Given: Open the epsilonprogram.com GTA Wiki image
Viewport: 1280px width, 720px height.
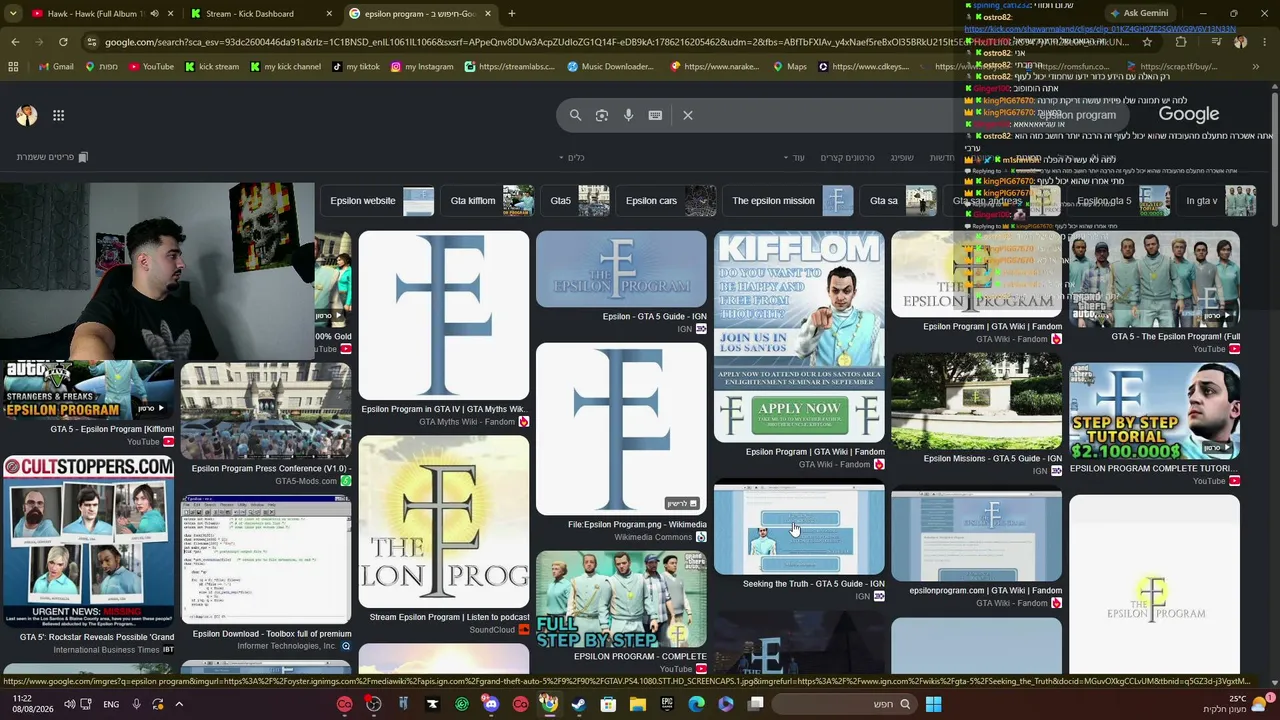Looking at the screenshot, I should point(977,535).
